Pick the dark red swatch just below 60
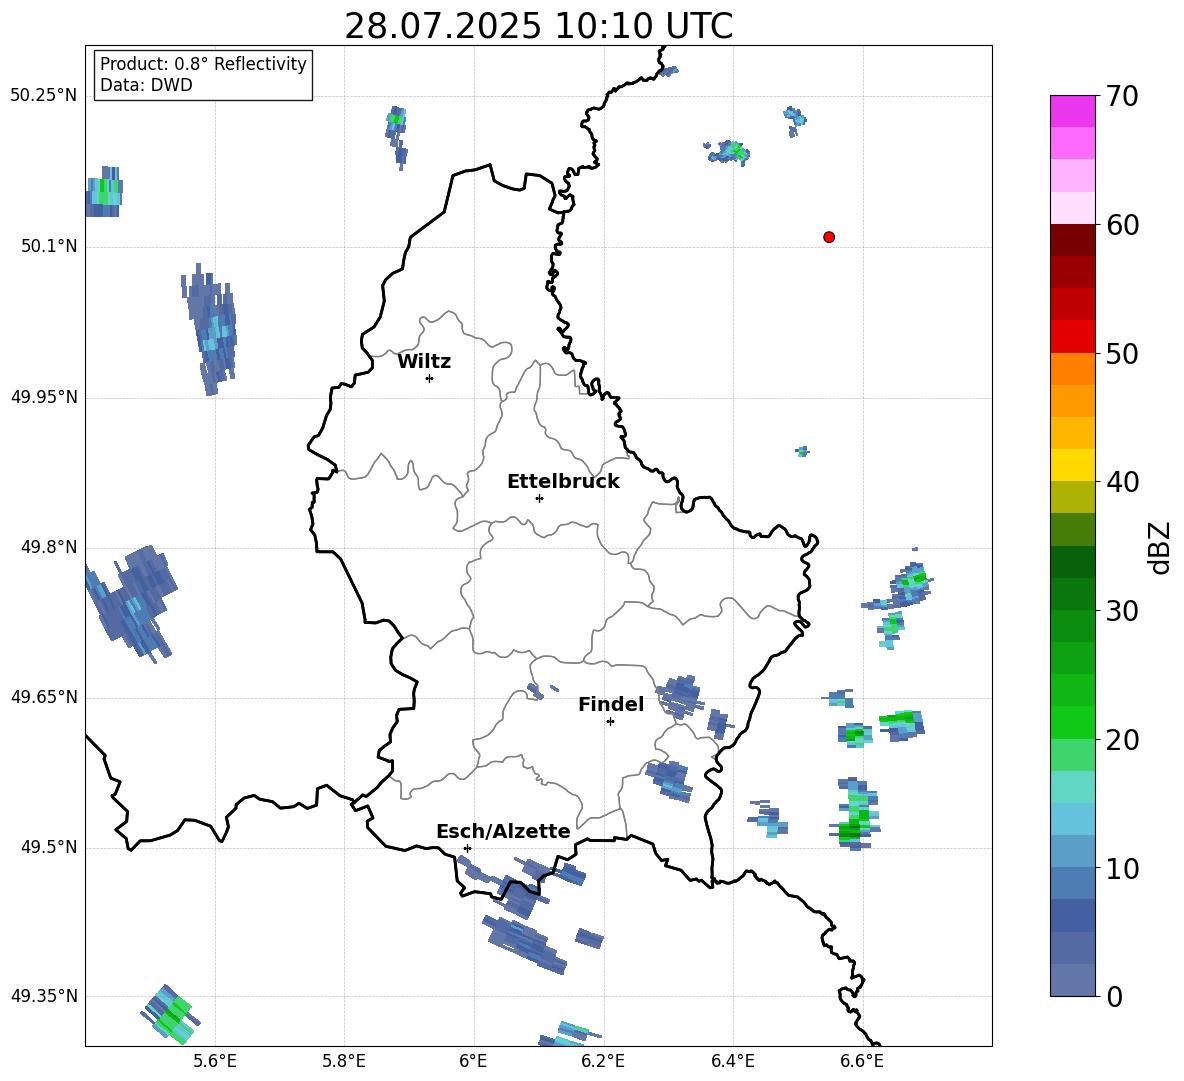This screenshot has height=1081, width=1184. (x=1072, y=240)
